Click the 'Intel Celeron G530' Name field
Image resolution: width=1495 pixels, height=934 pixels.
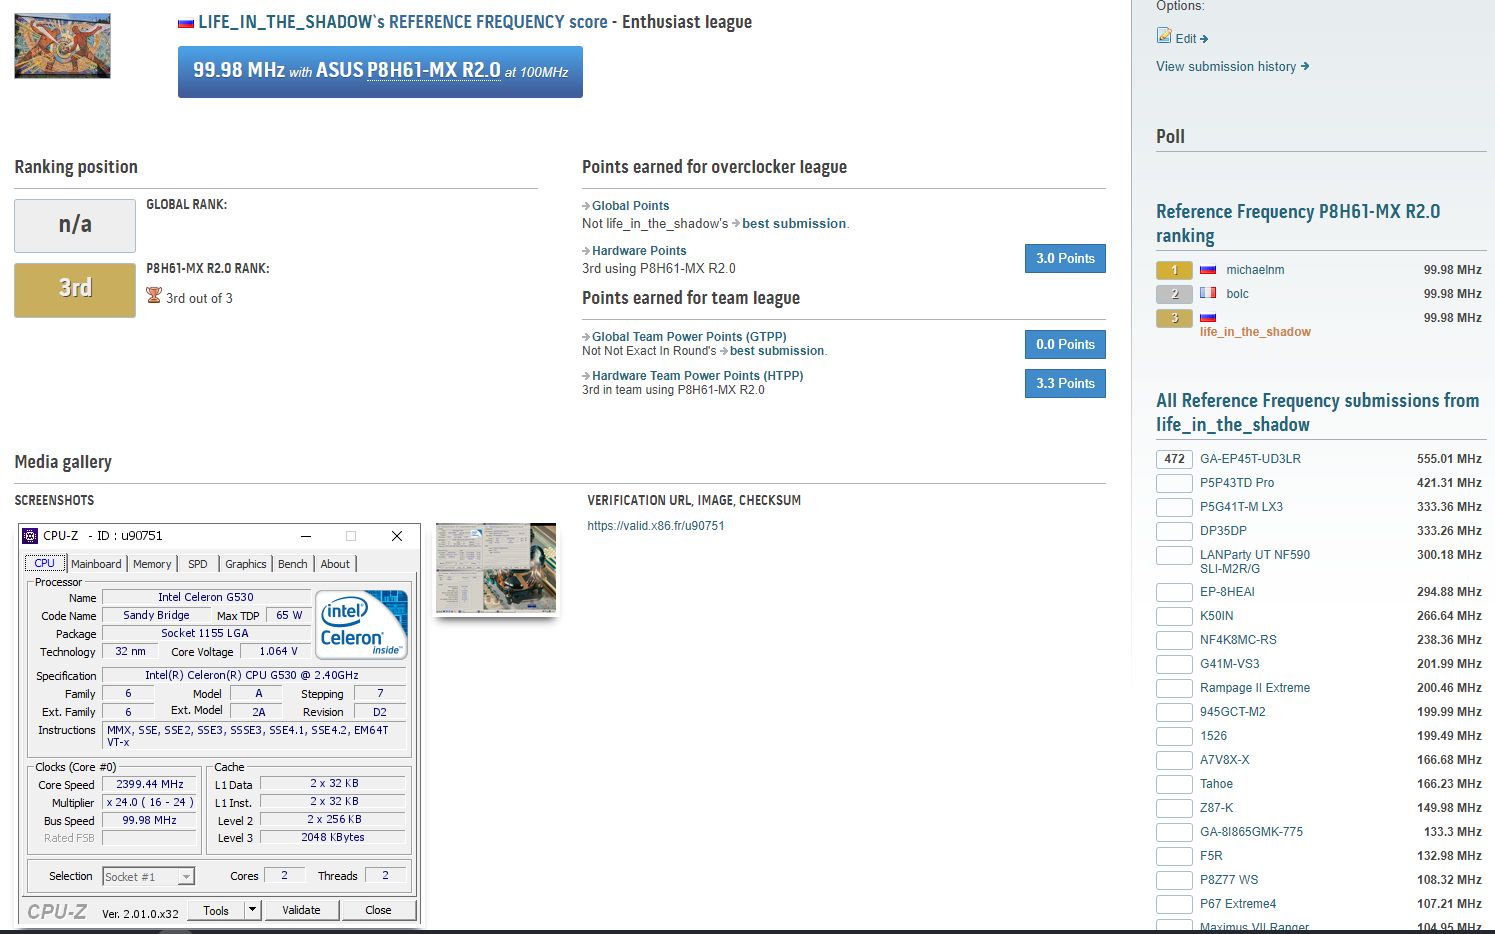[206, 597]
